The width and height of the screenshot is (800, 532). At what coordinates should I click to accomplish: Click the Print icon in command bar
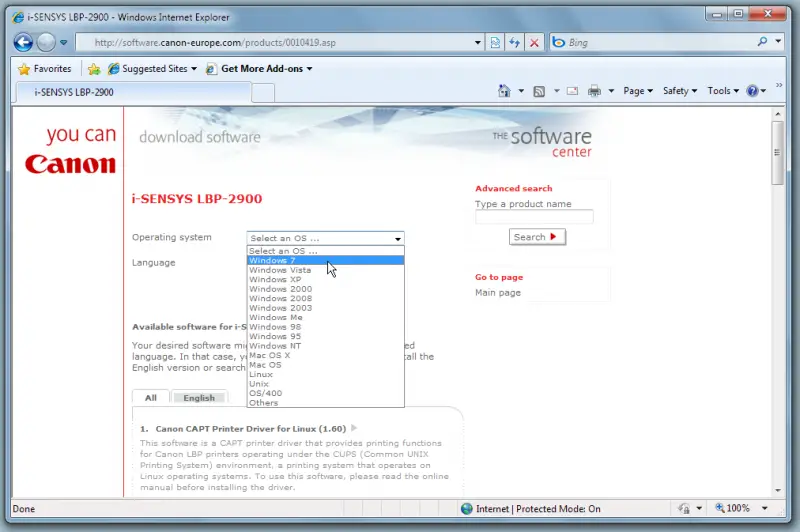[x=594, y=91]
